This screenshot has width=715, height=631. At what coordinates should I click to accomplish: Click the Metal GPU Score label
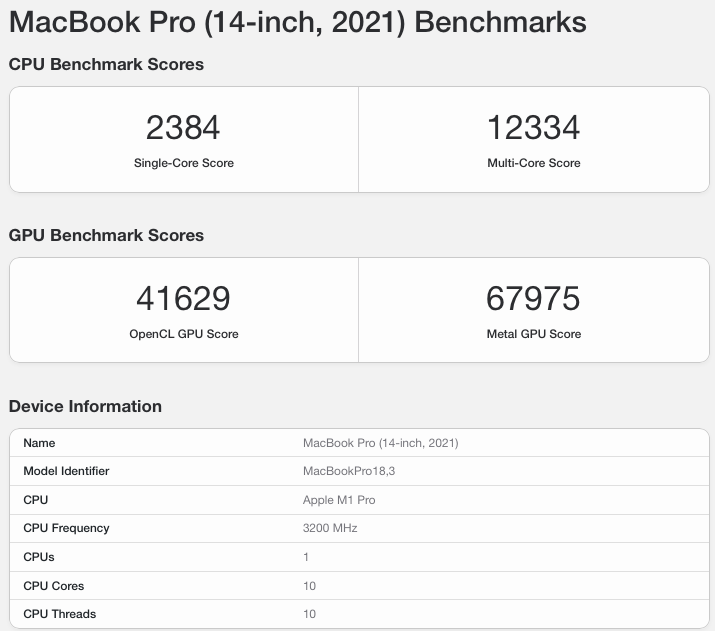pos(534,334)
